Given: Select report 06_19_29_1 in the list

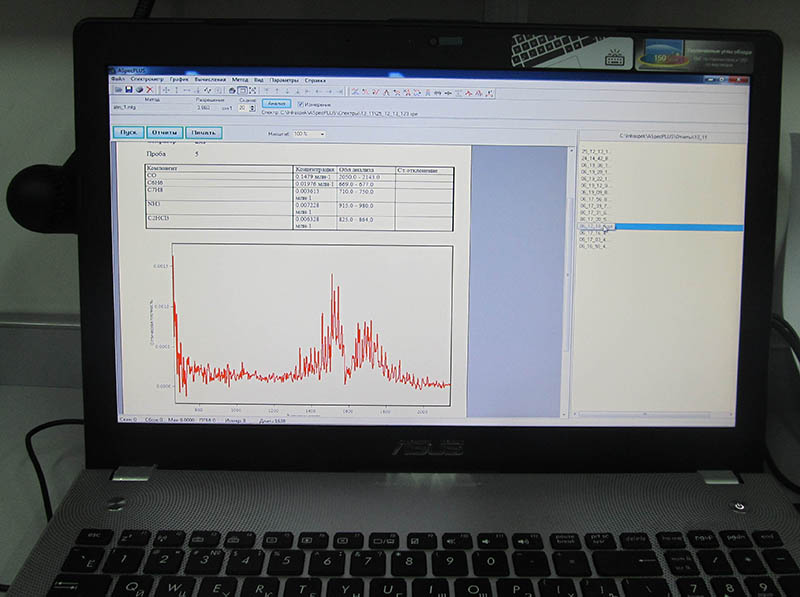Looking at the screenshot, I should pyautogui.click(x=594, y=172).
